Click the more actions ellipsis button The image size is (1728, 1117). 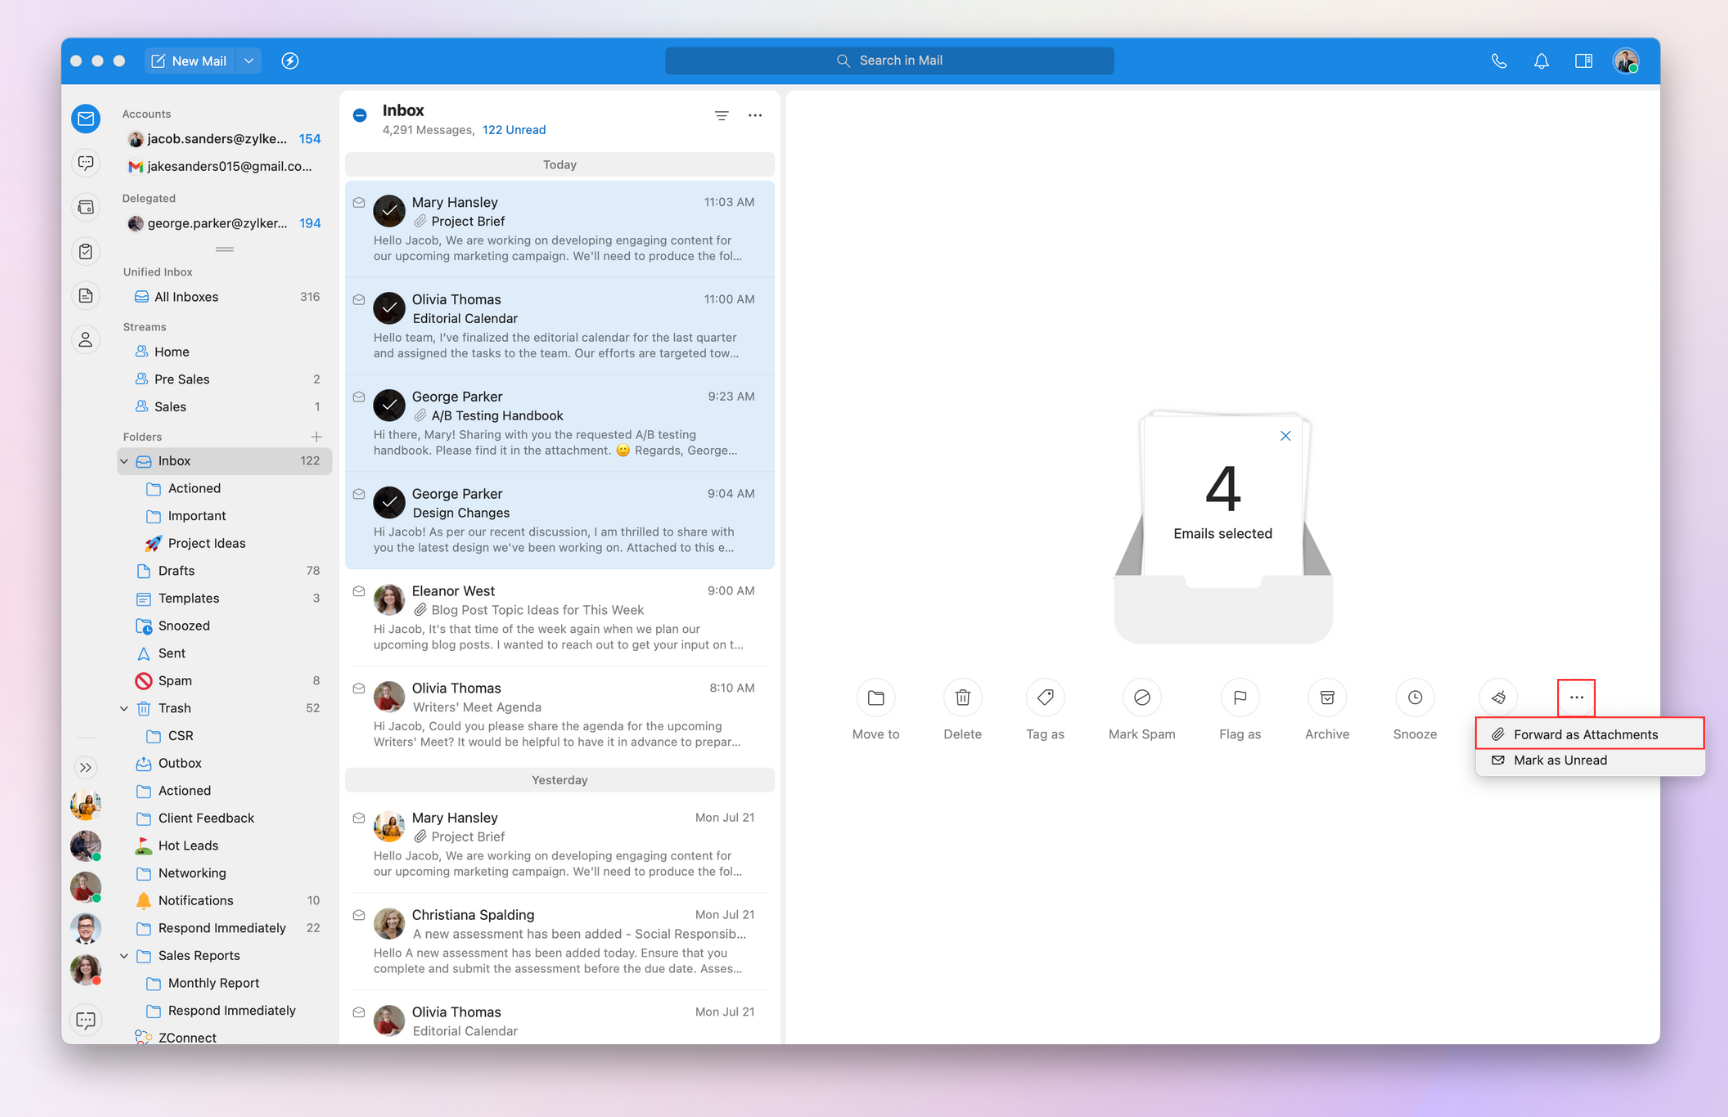pyautogui.click(x=1576, y=698)
